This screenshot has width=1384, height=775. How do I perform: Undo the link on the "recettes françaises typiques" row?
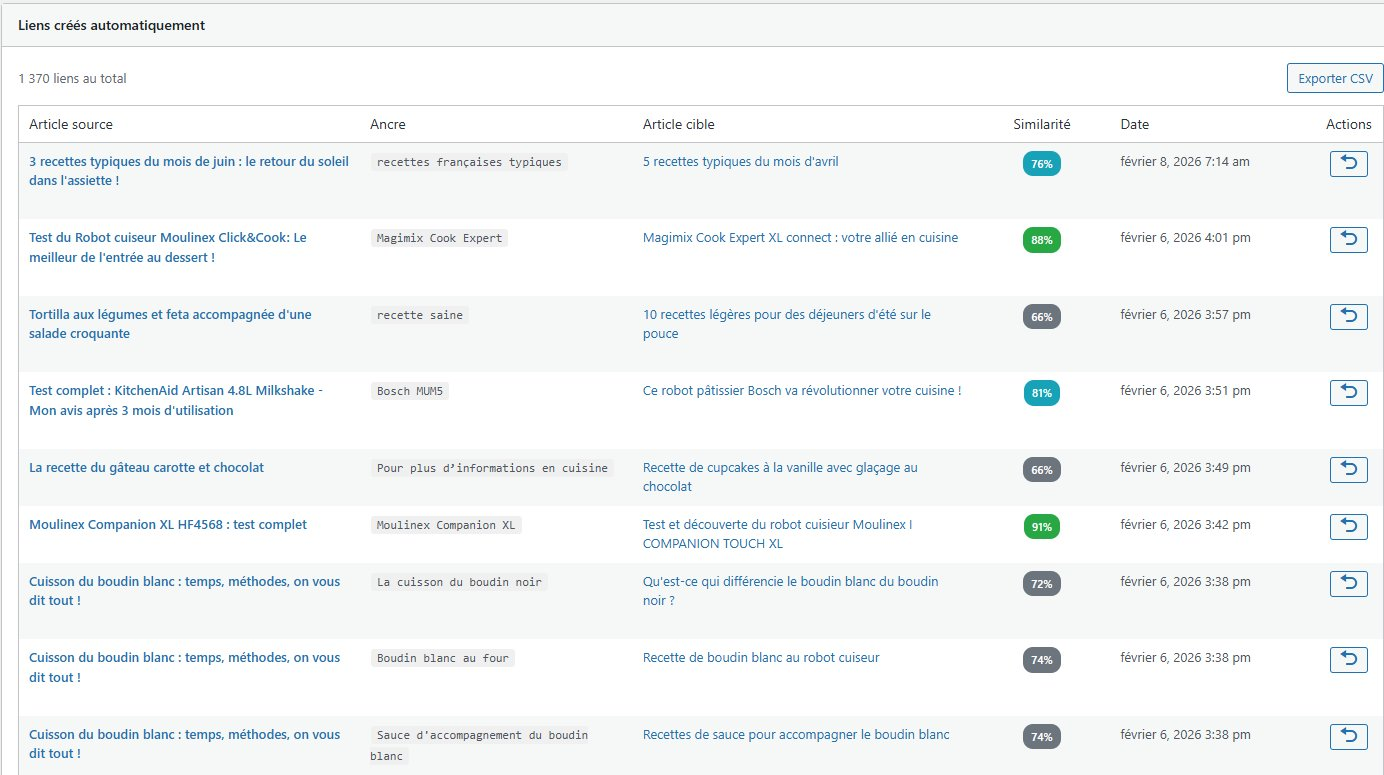tap(1349, 162)
